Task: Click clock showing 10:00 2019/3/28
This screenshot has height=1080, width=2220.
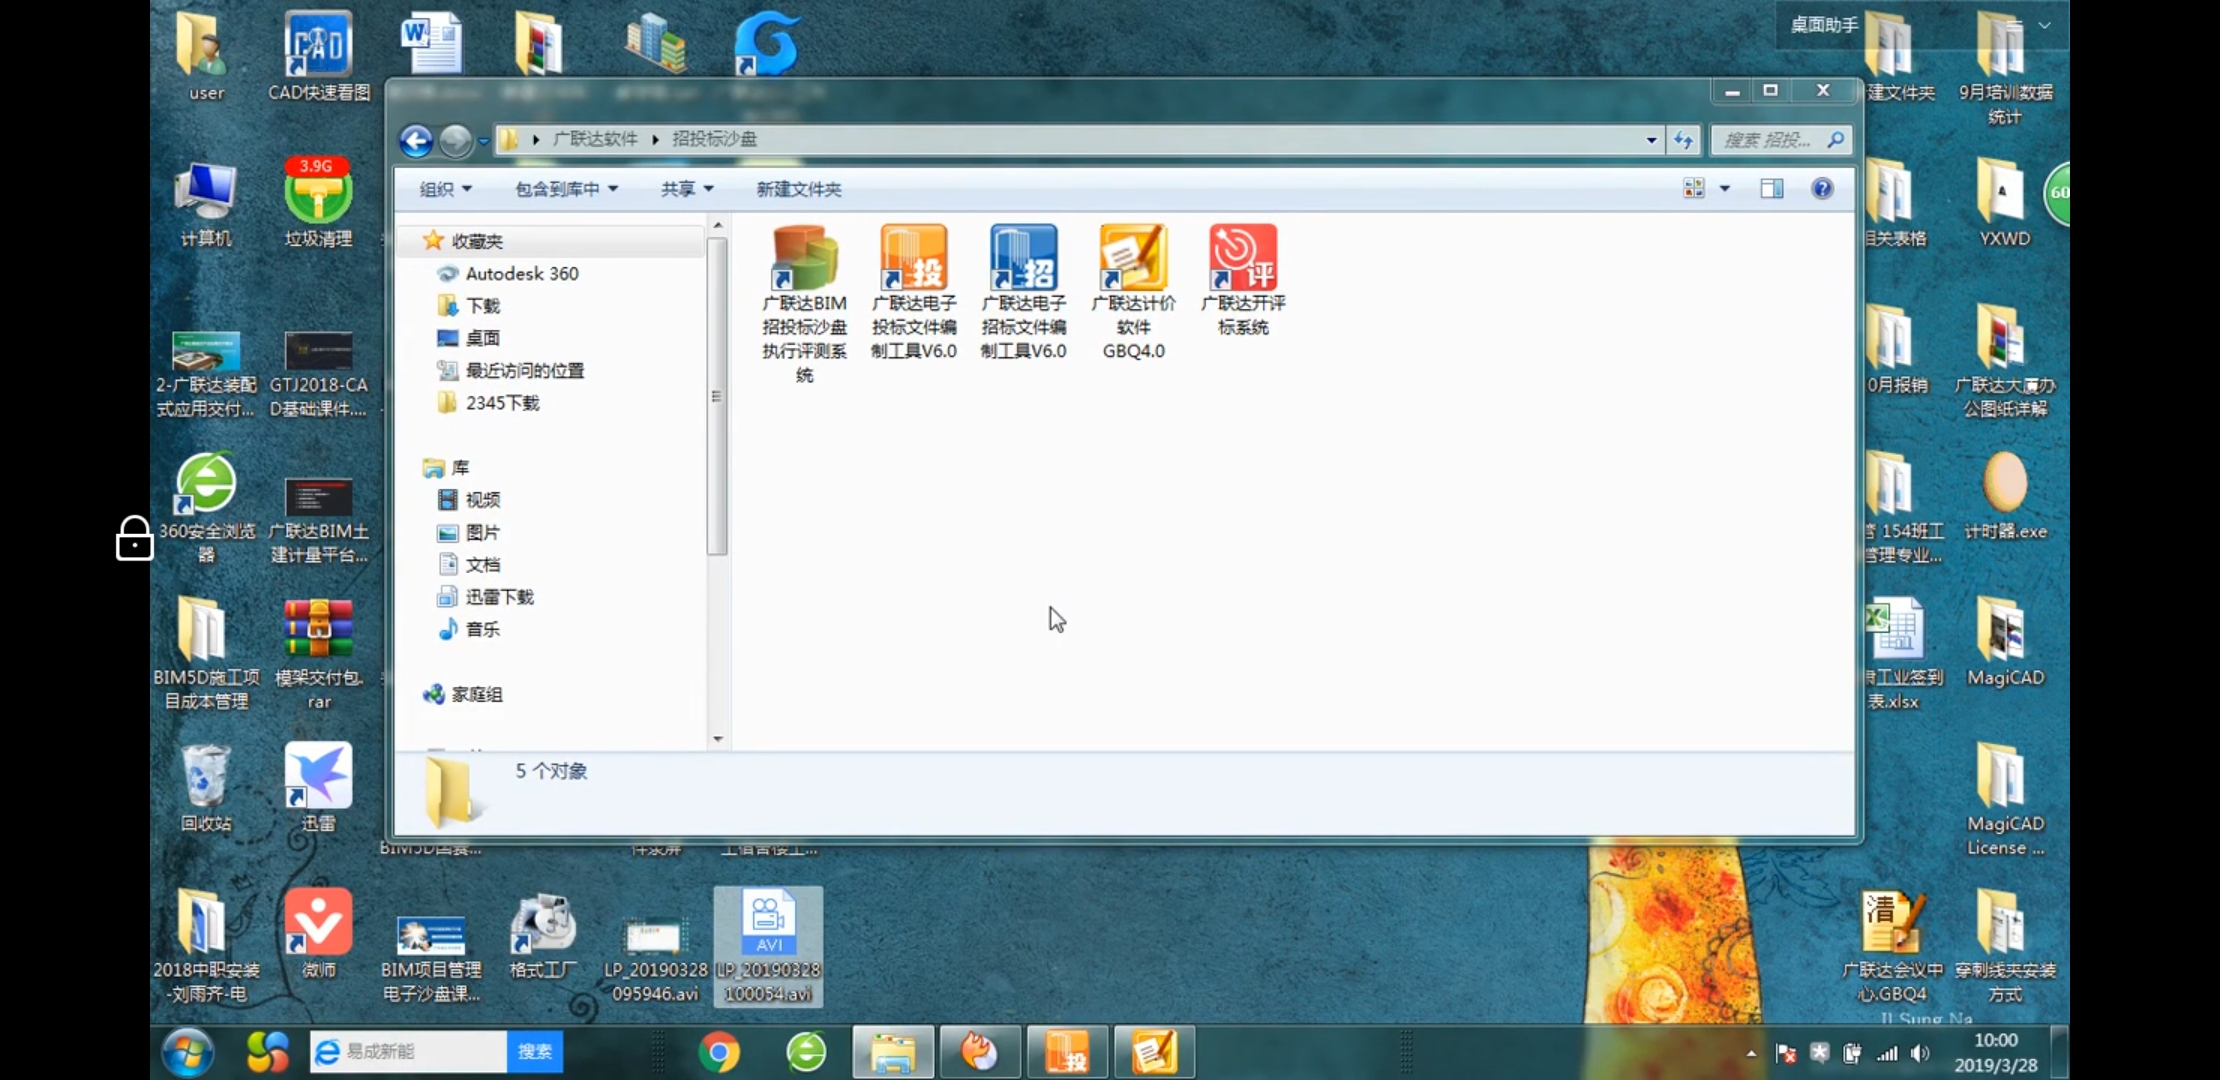Action: pos(1996,1052)
